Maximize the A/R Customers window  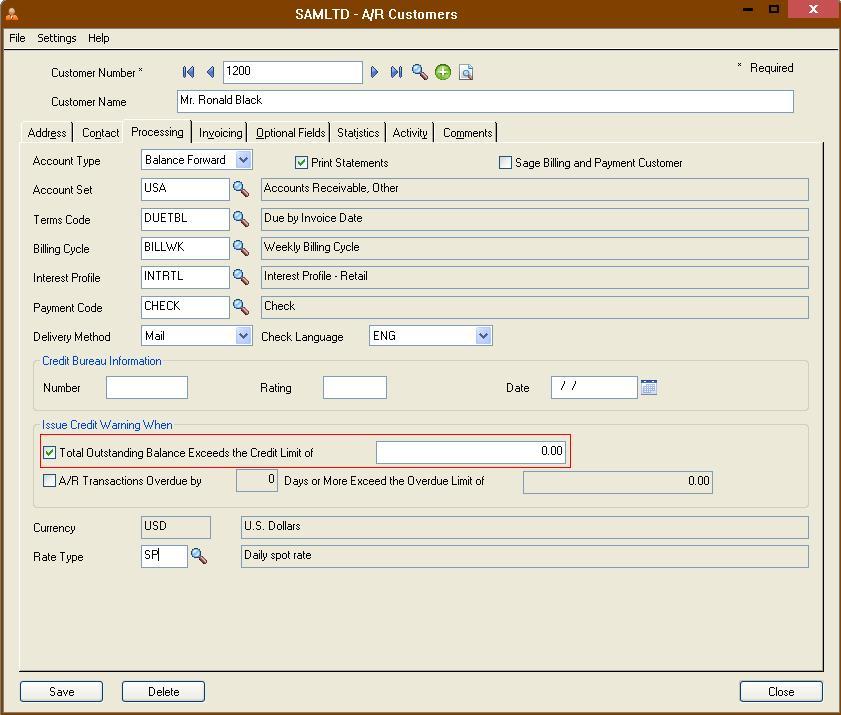(x=774, y=9)
